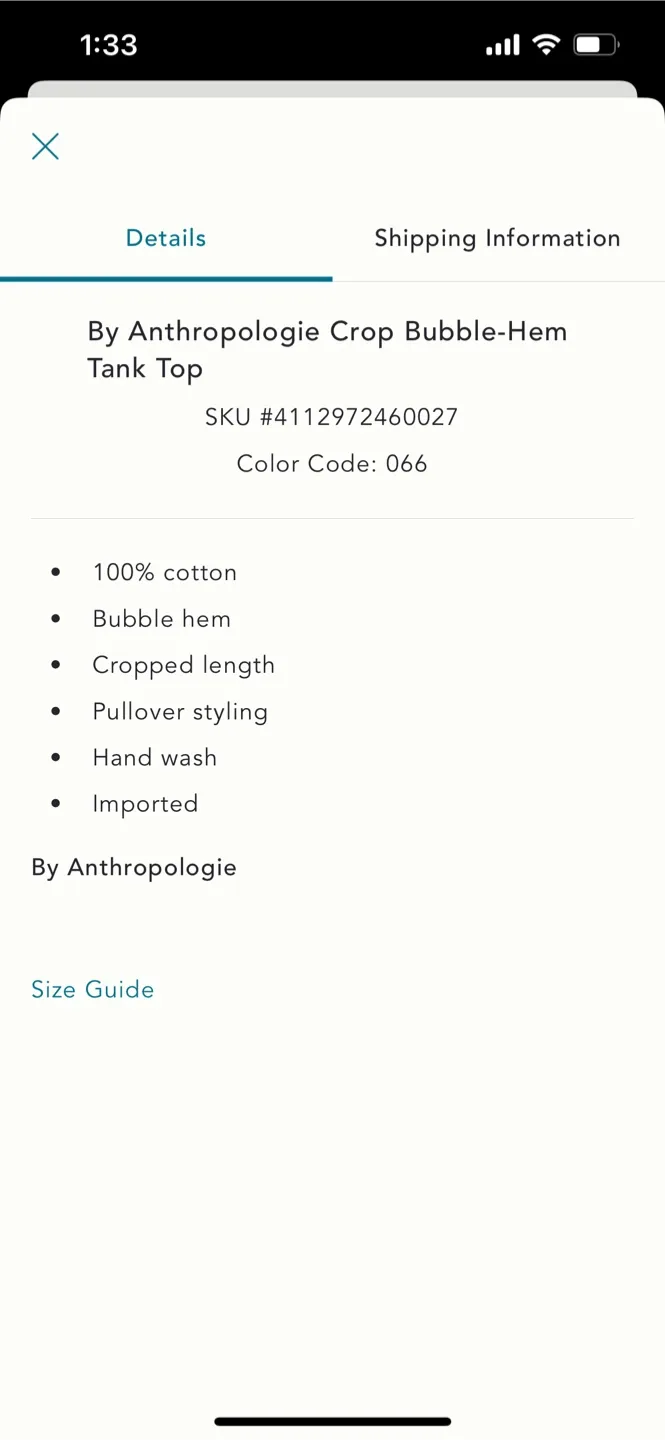Screen dimensions: 665x1440
Task: Select the SKU number text
Action: pos(332,417)
